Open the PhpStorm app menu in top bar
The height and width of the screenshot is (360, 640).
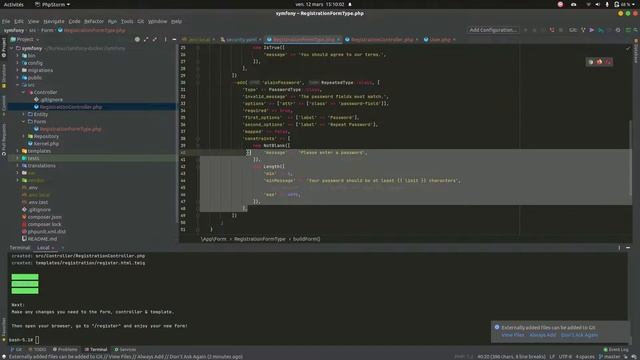coord(52,4)
